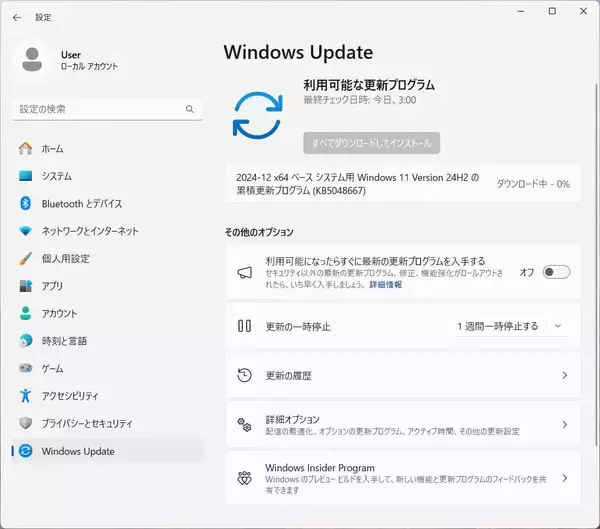Screen dimensions: 600x529
Task: Click the 更新の履歴 row
Action: [403, 376]
